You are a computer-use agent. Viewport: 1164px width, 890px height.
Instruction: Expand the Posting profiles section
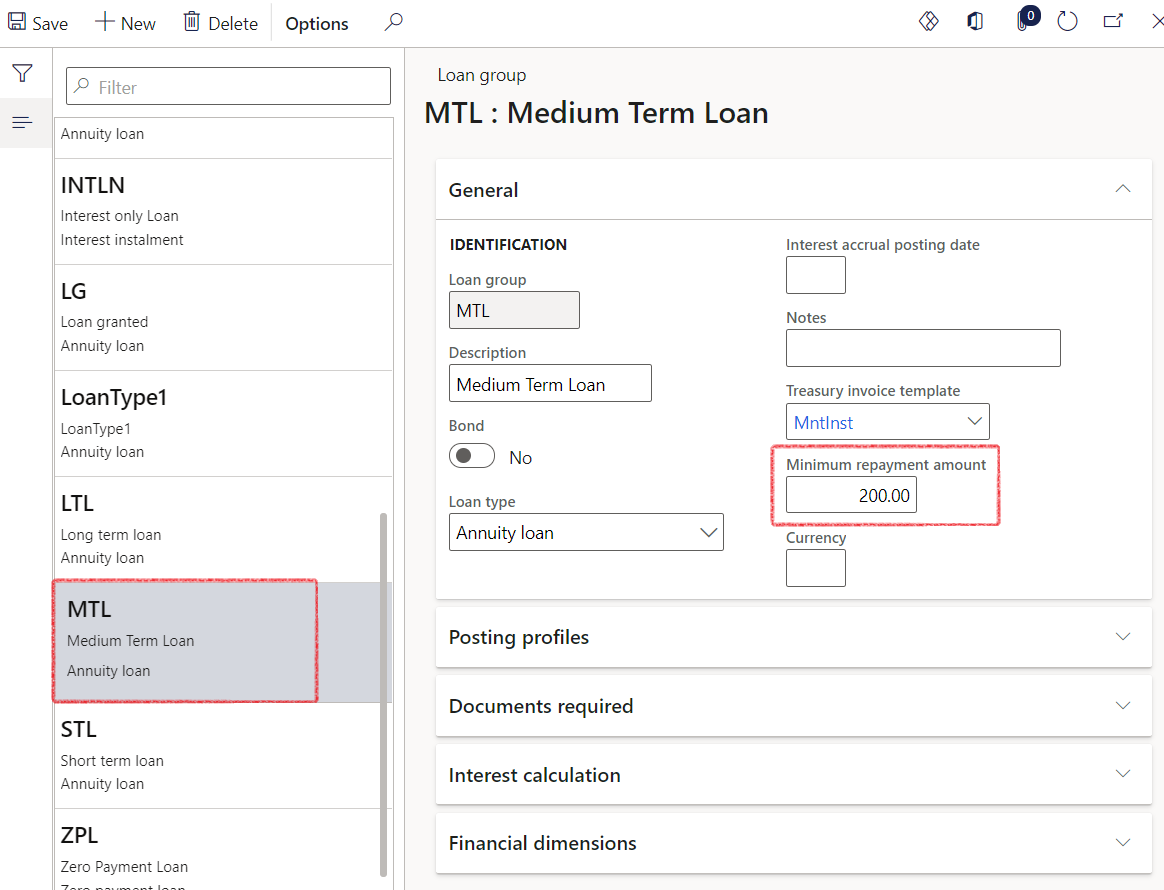pos(1122,636)
